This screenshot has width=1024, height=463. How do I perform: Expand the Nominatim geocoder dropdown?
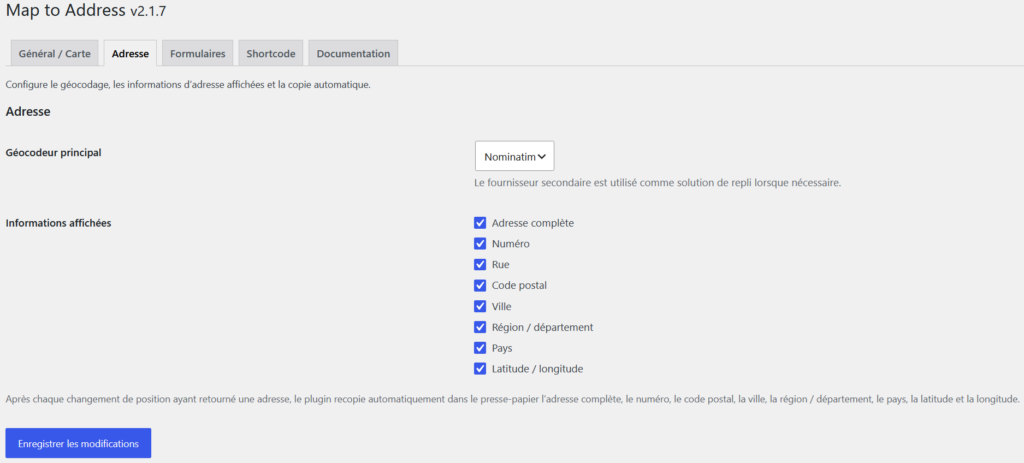click(x=515, y=156)
